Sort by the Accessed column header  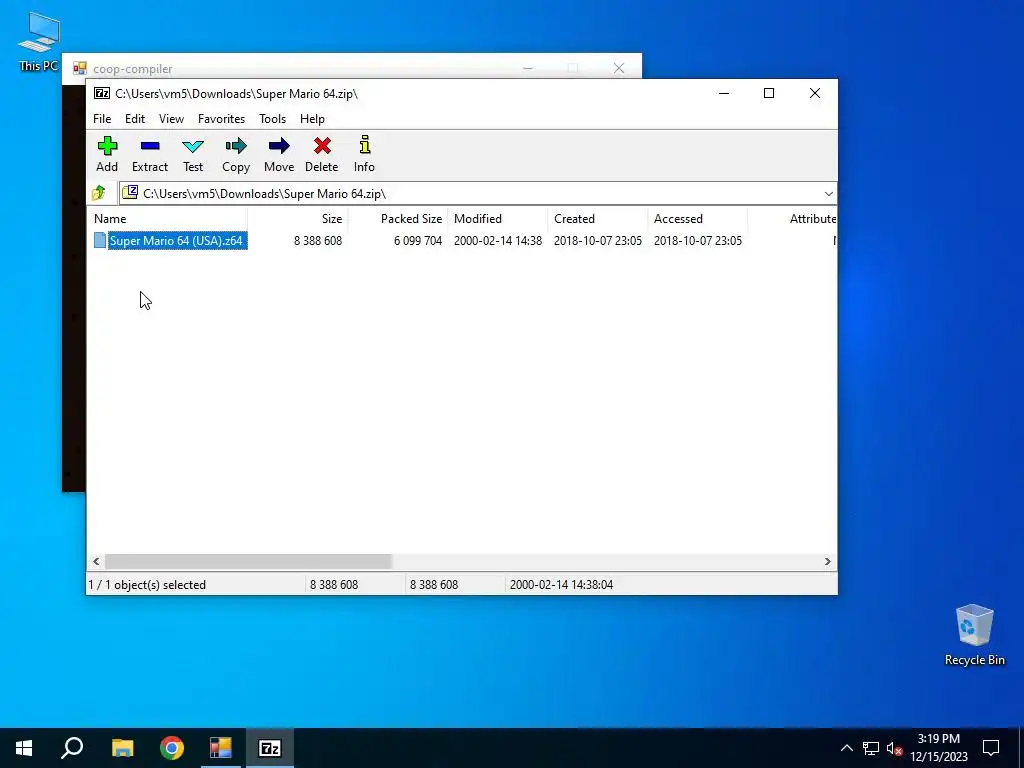[x=697, y=219]
